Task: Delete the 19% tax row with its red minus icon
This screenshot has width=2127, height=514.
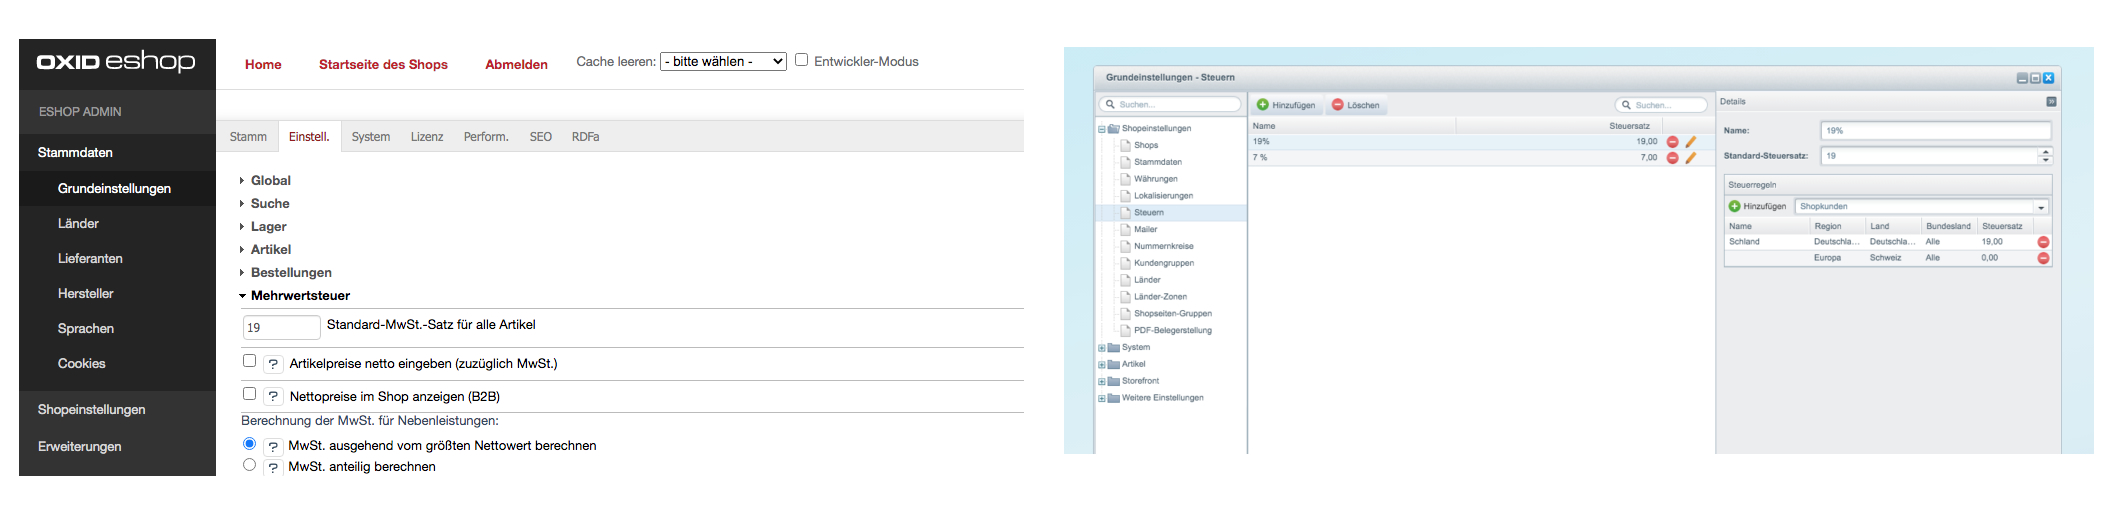Action: [1672, 142]
